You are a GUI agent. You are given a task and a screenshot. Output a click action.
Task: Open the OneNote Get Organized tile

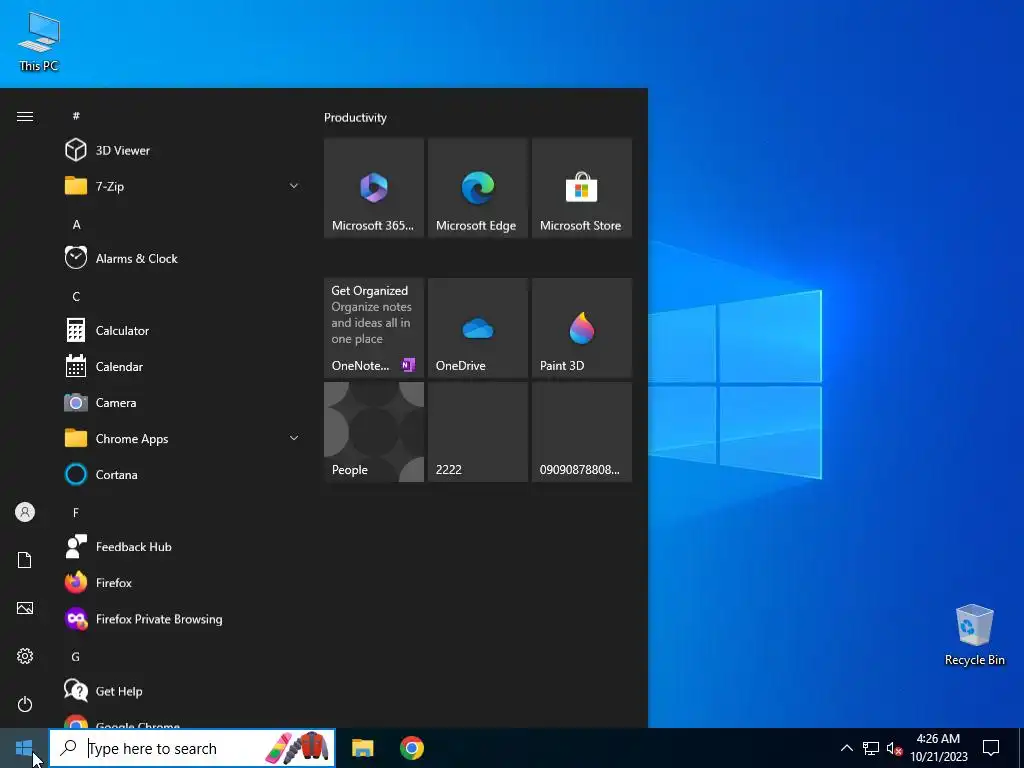click(x=374, y=328)
